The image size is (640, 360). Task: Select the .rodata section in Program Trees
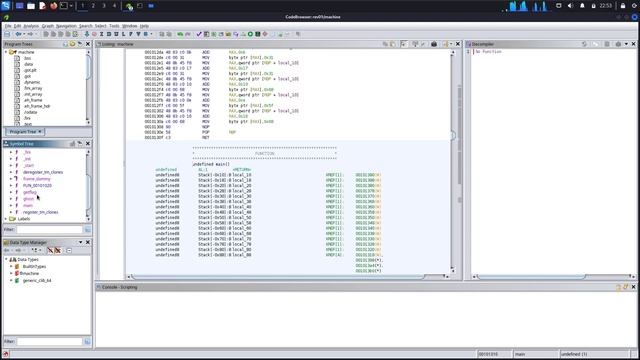coord(30,112)
